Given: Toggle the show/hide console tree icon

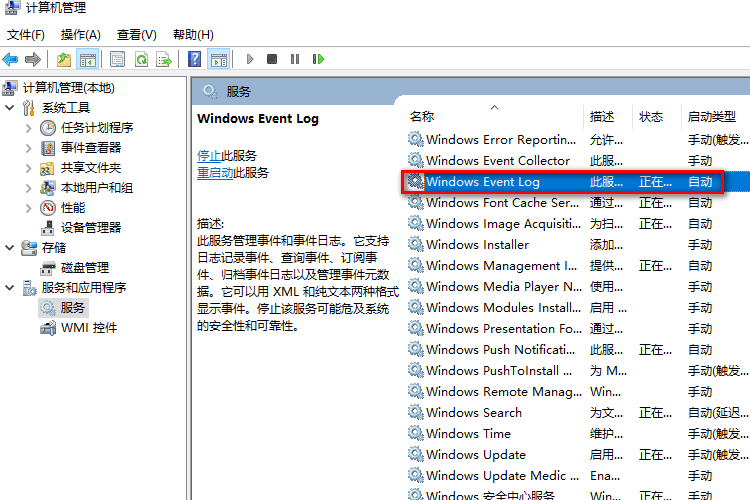Looking at the screenshot, I should (x=88, y=59).
